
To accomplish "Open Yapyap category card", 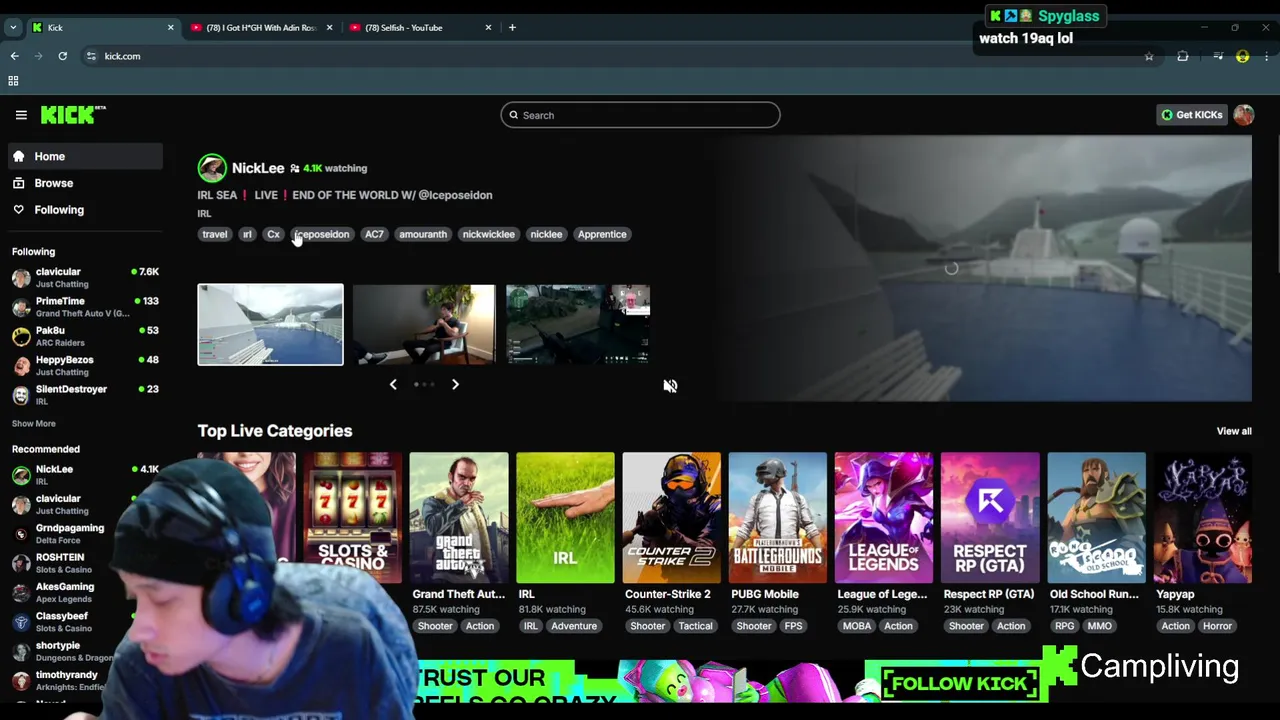I will coord(1203,518).
